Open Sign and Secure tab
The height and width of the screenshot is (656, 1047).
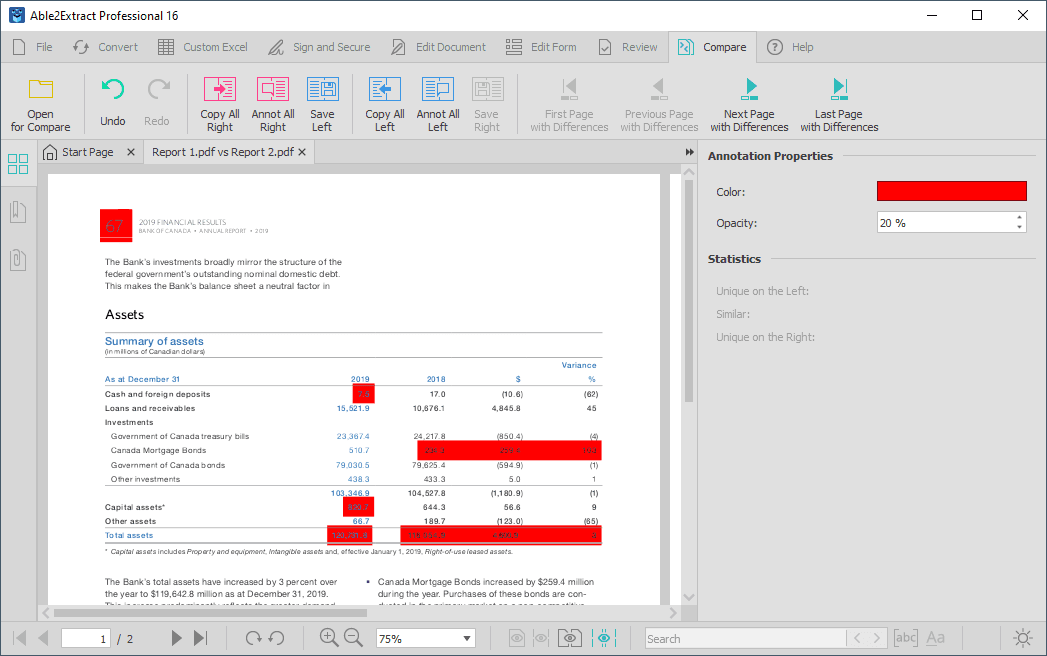tap(319, 47)
